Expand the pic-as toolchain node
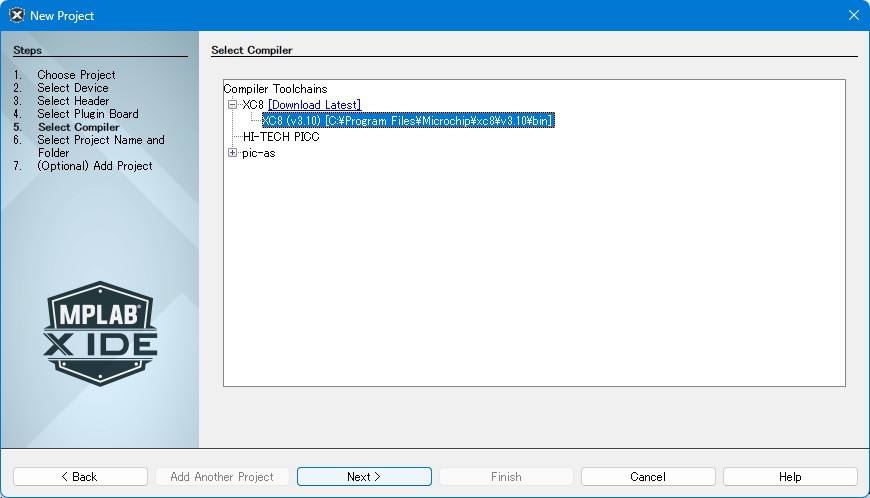Image resolution: width=870 pixels, height=498 pixels. coord(232,153)
